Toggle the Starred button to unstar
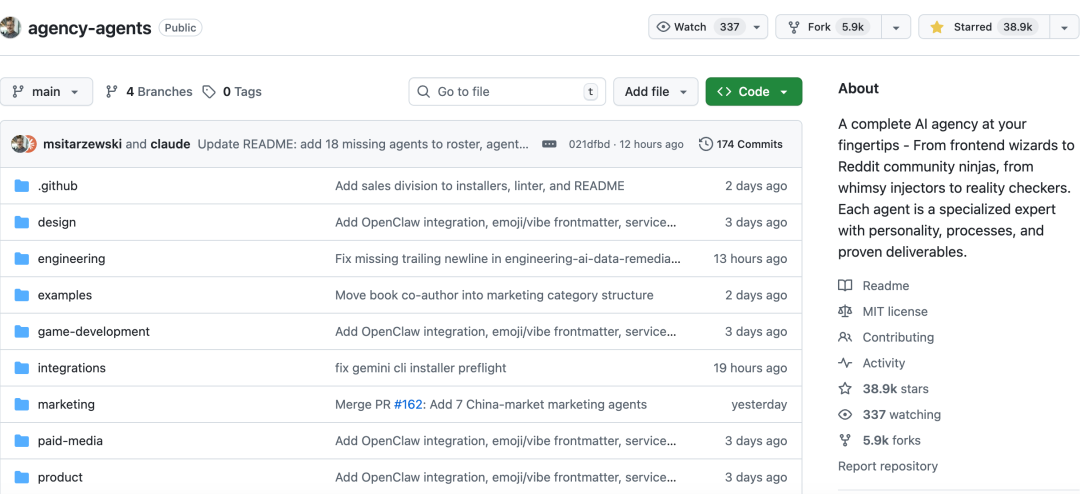This screenshot has height=494, width=1080. coord(984,27)
